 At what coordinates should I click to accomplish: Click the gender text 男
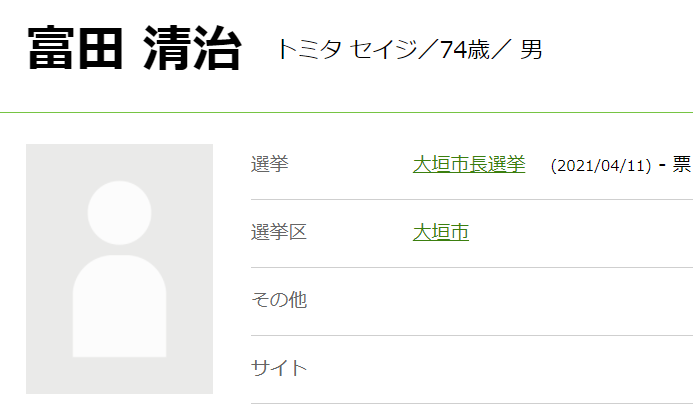(x=531, y=49)
